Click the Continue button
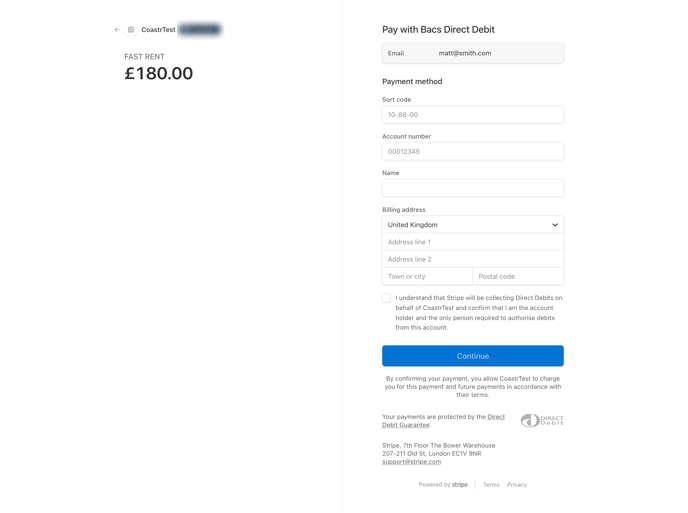 [x=472, y=356]
